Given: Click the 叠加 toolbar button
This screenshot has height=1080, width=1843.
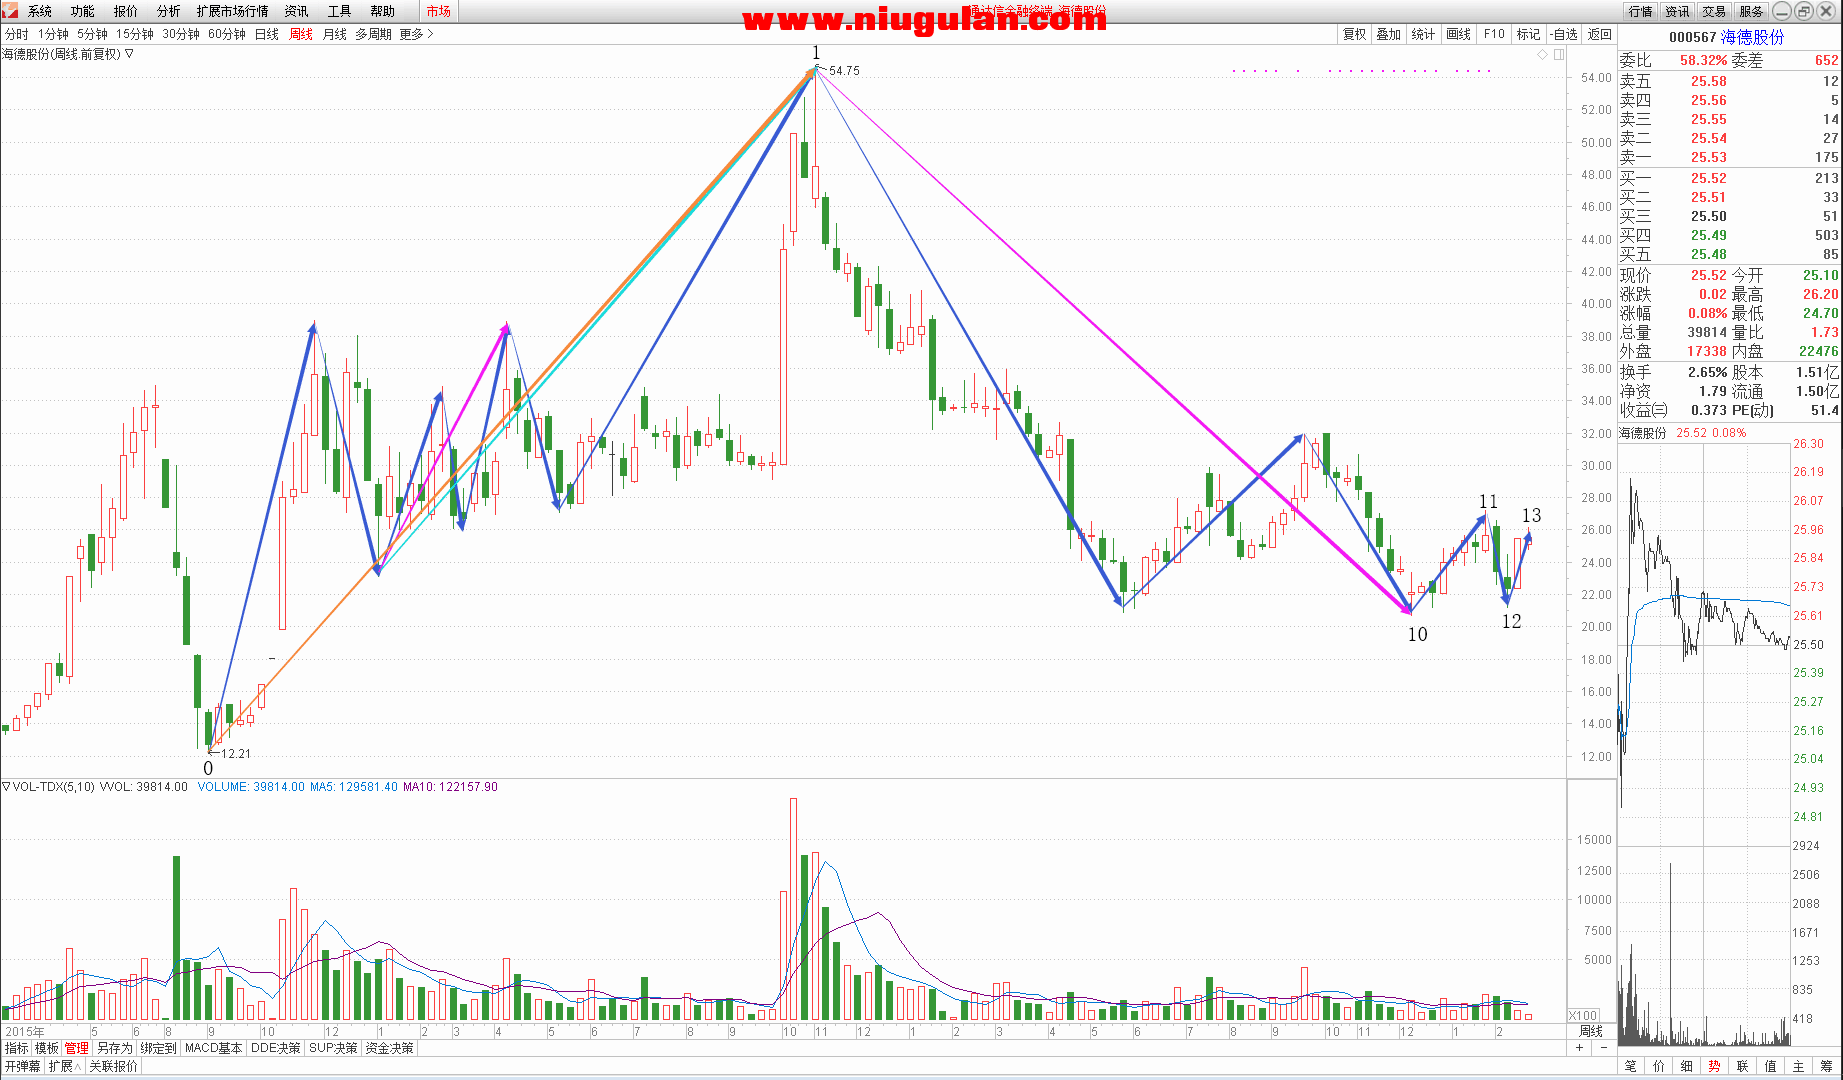Looking at the screenshot, I should (x=1389, y=34).
